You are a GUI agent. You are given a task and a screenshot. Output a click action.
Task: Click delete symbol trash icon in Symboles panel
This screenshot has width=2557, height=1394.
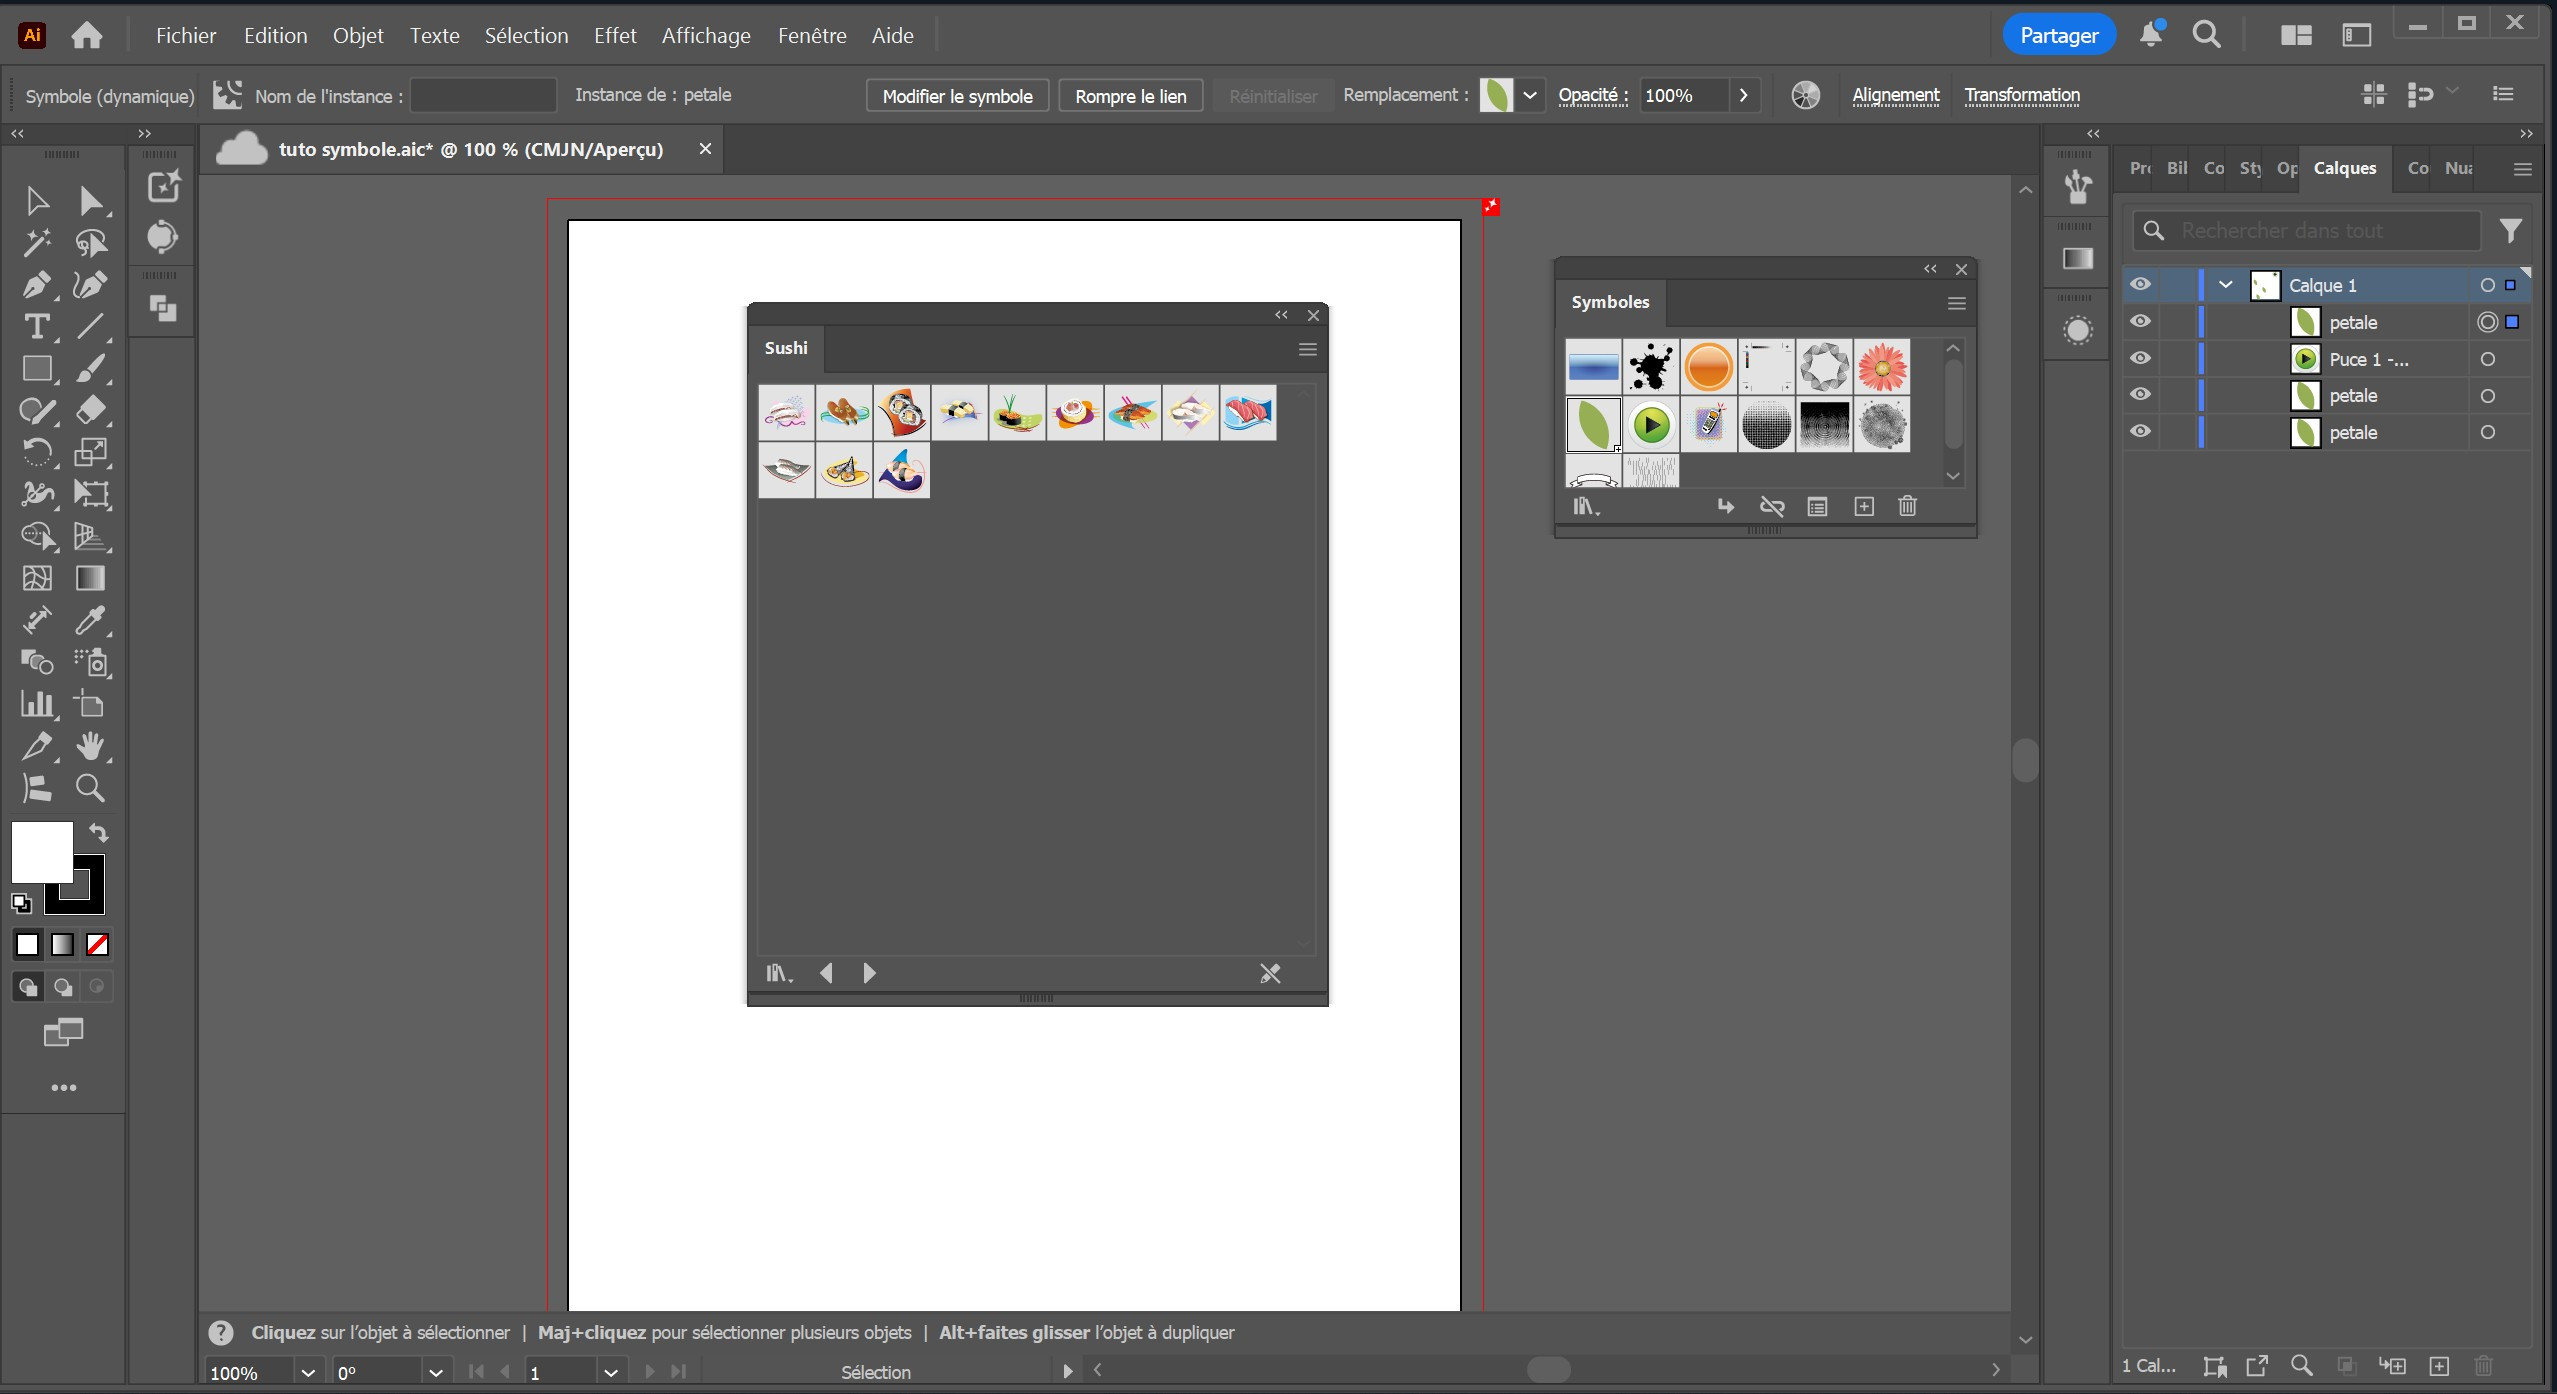point(1907,506)
